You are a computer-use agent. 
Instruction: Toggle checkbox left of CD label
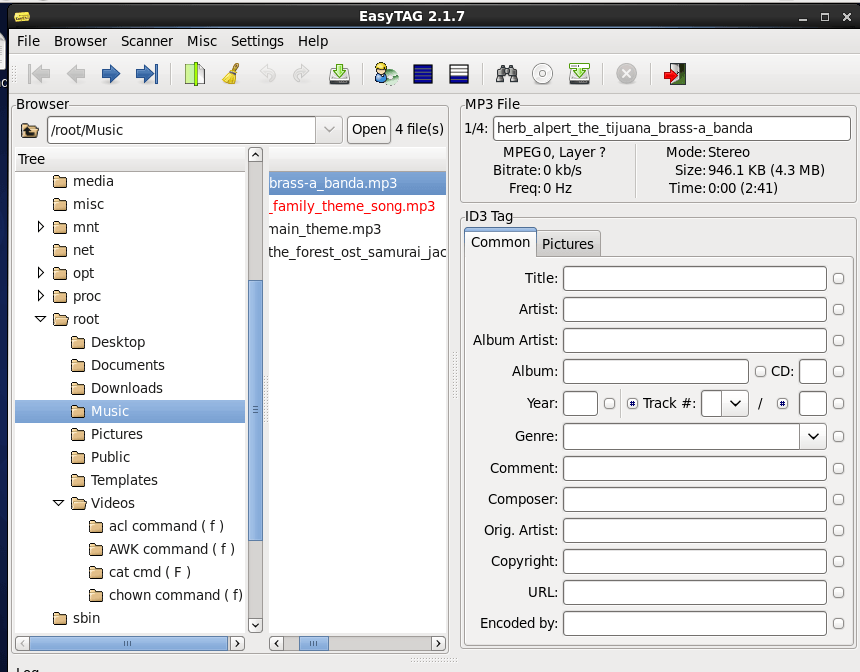pos(760,372)
